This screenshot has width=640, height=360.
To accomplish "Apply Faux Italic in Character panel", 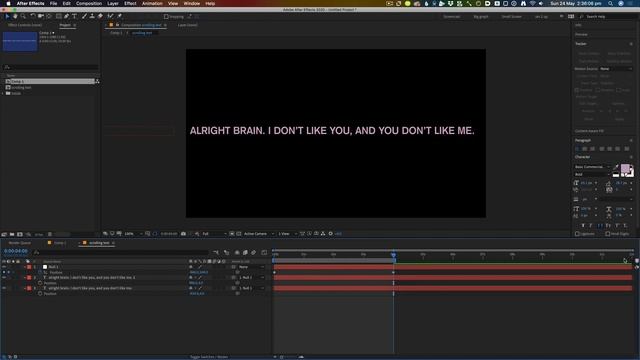I will click(x=591, y=225).
